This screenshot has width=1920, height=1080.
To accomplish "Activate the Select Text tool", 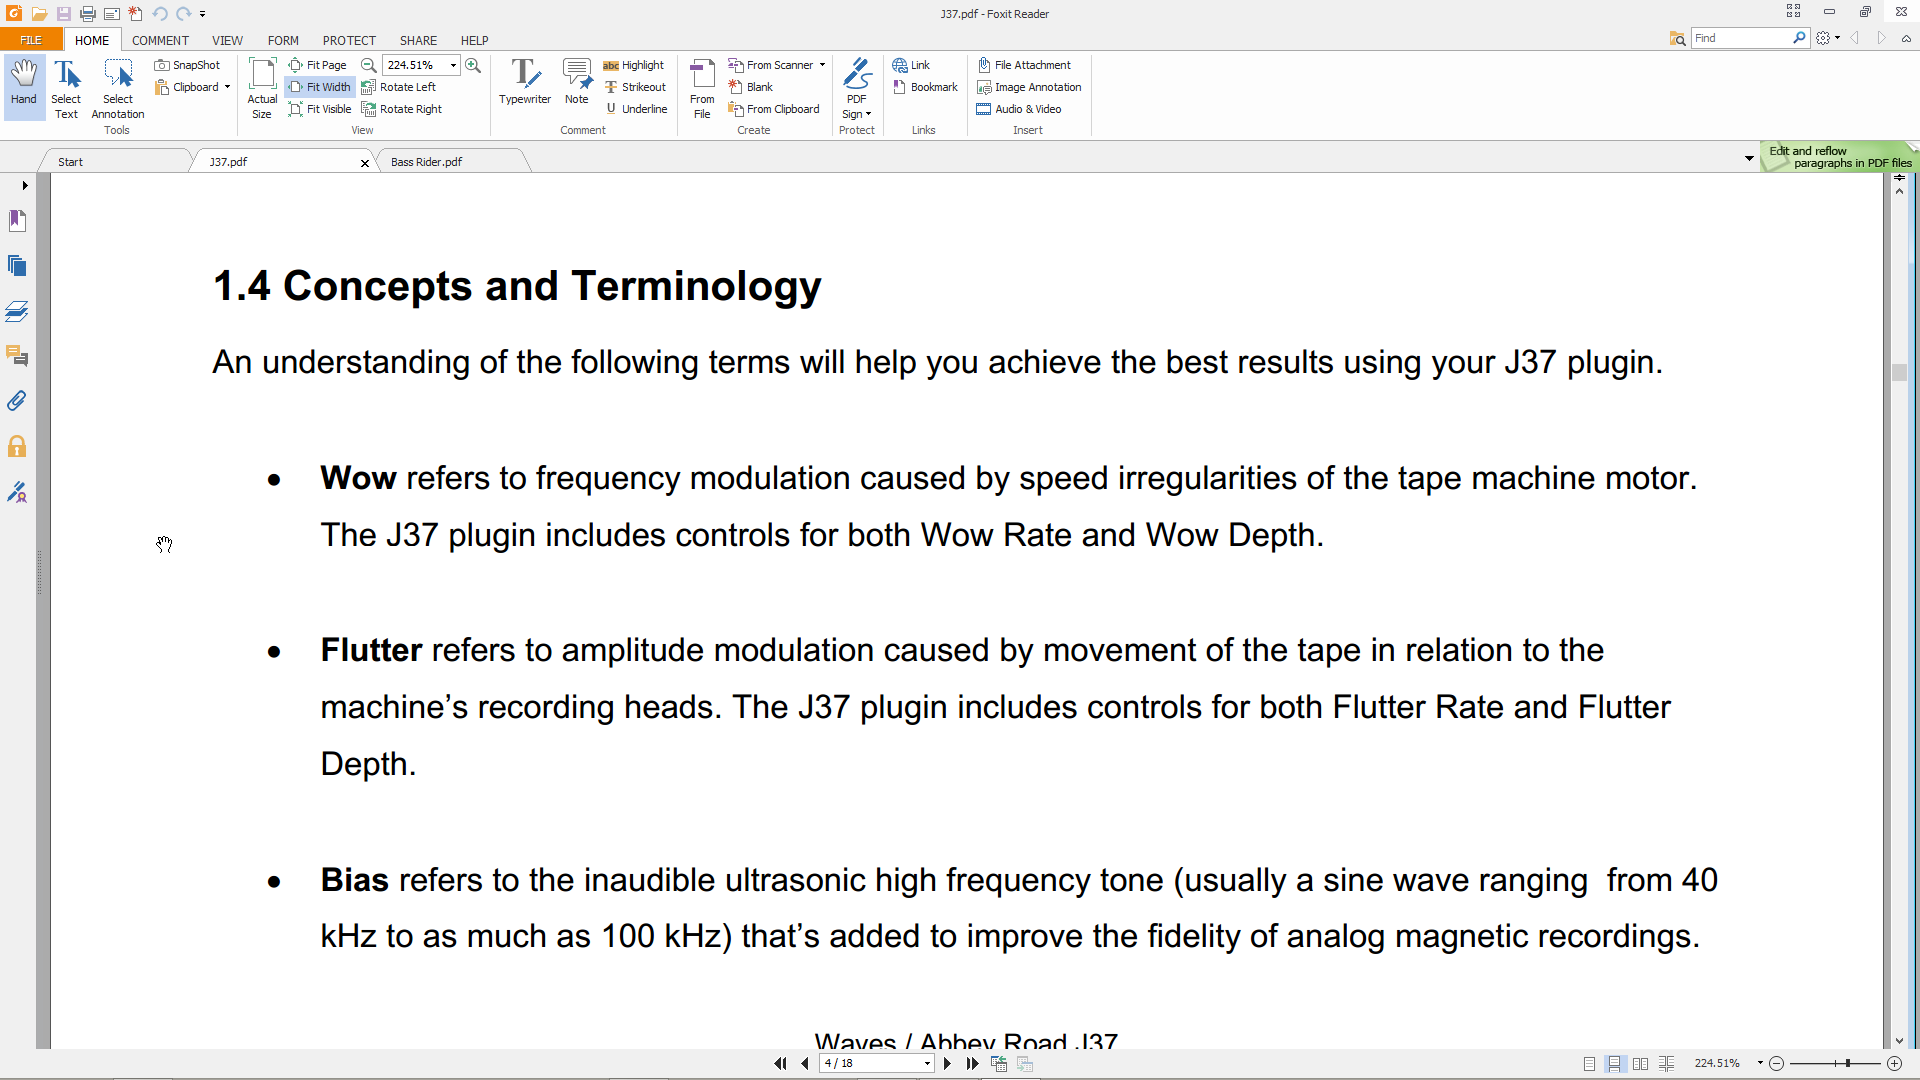I will pos(66,89).
